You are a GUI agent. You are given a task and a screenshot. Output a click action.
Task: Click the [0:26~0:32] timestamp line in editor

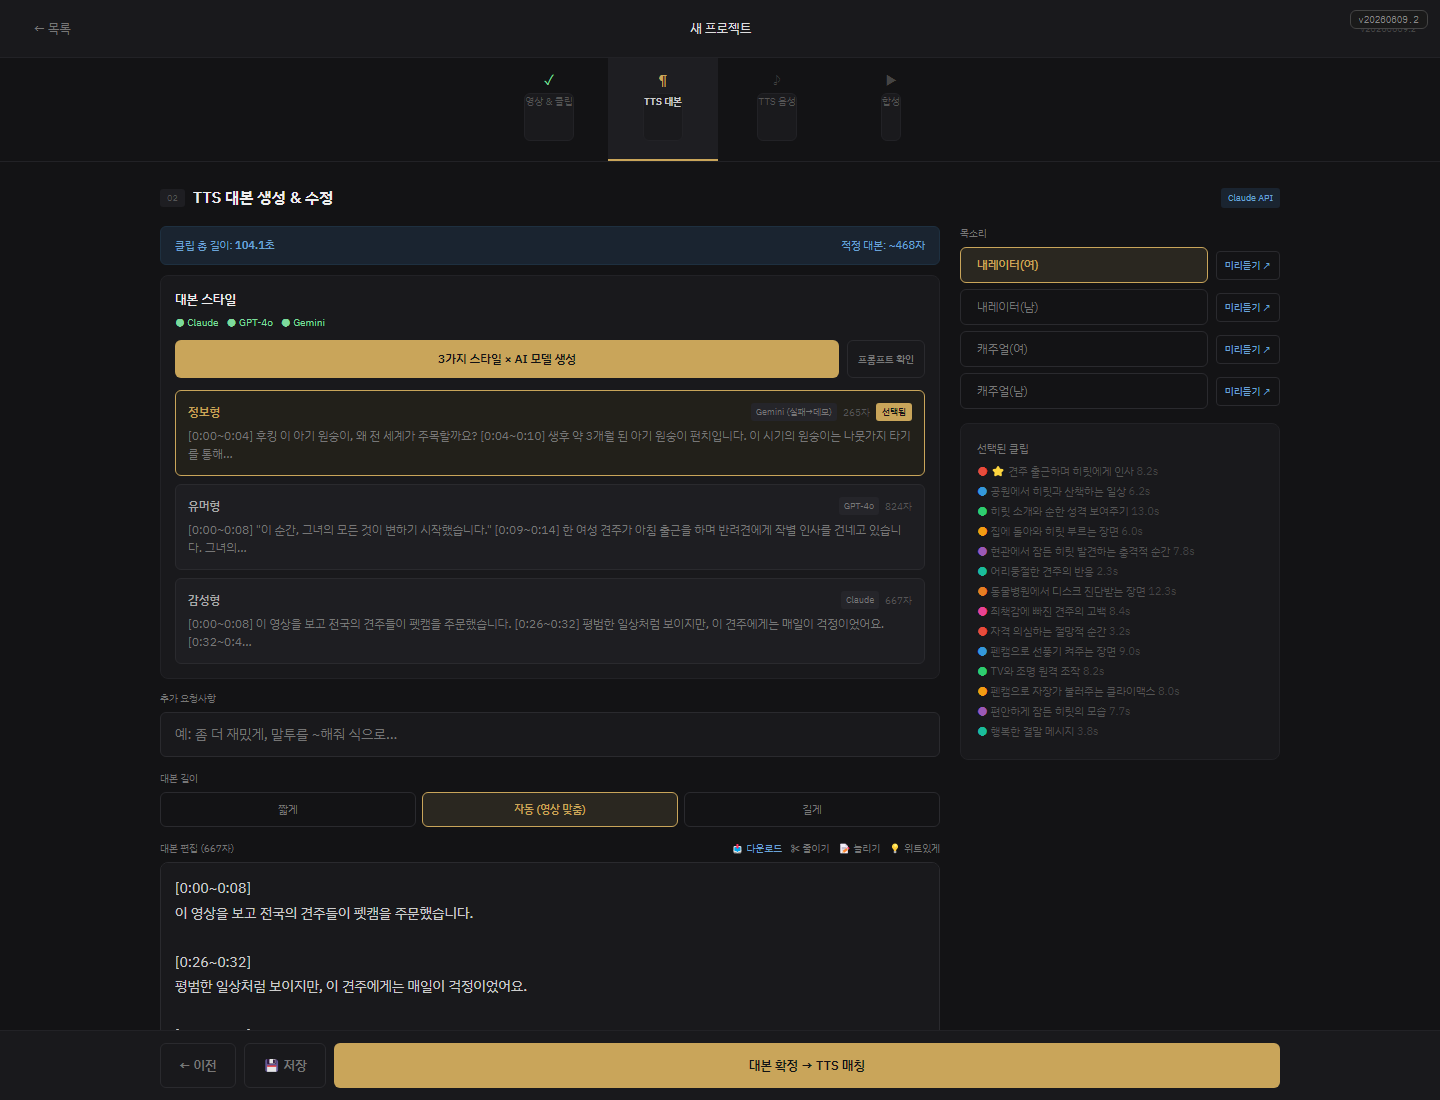(x=213, y=962)
